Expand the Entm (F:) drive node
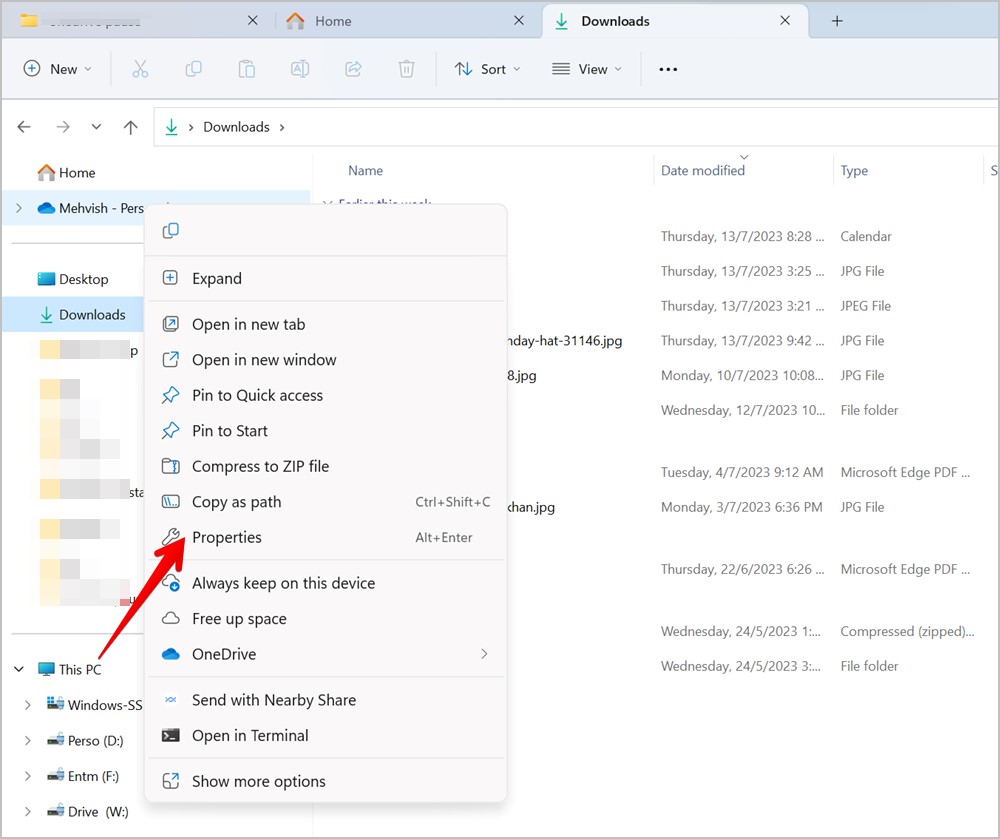Screen dimensions: 1000x839 27,776
